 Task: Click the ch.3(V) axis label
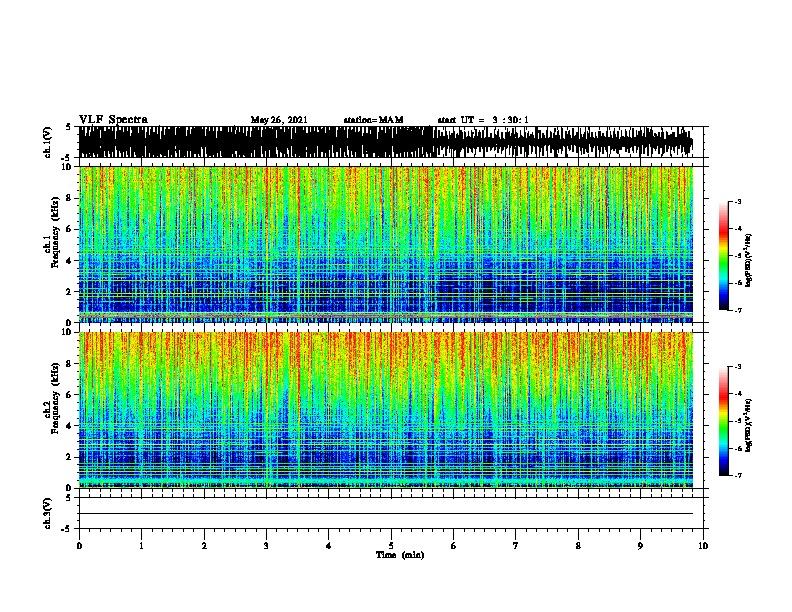(48, 513)
